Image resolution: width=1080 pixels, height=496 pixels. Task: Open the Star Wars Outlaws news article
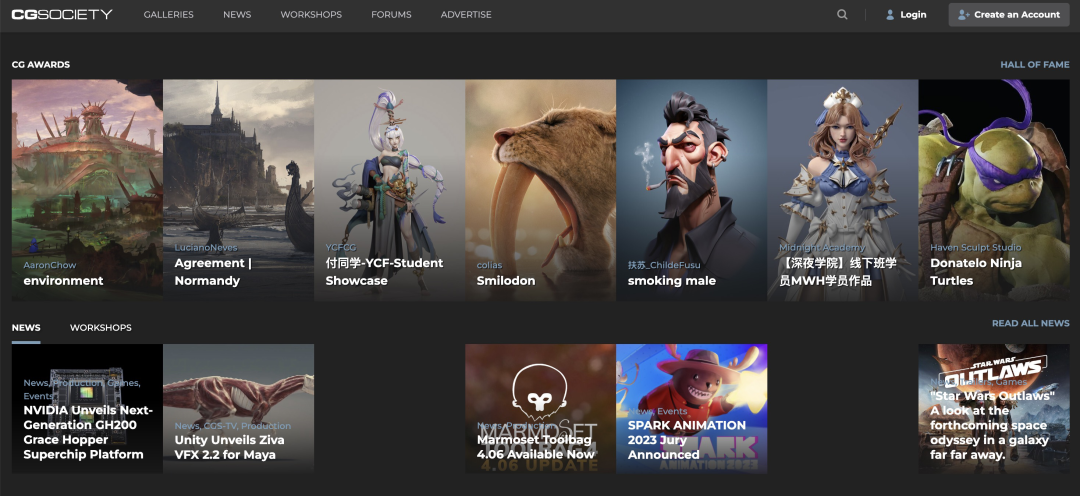tap(994, 409)
